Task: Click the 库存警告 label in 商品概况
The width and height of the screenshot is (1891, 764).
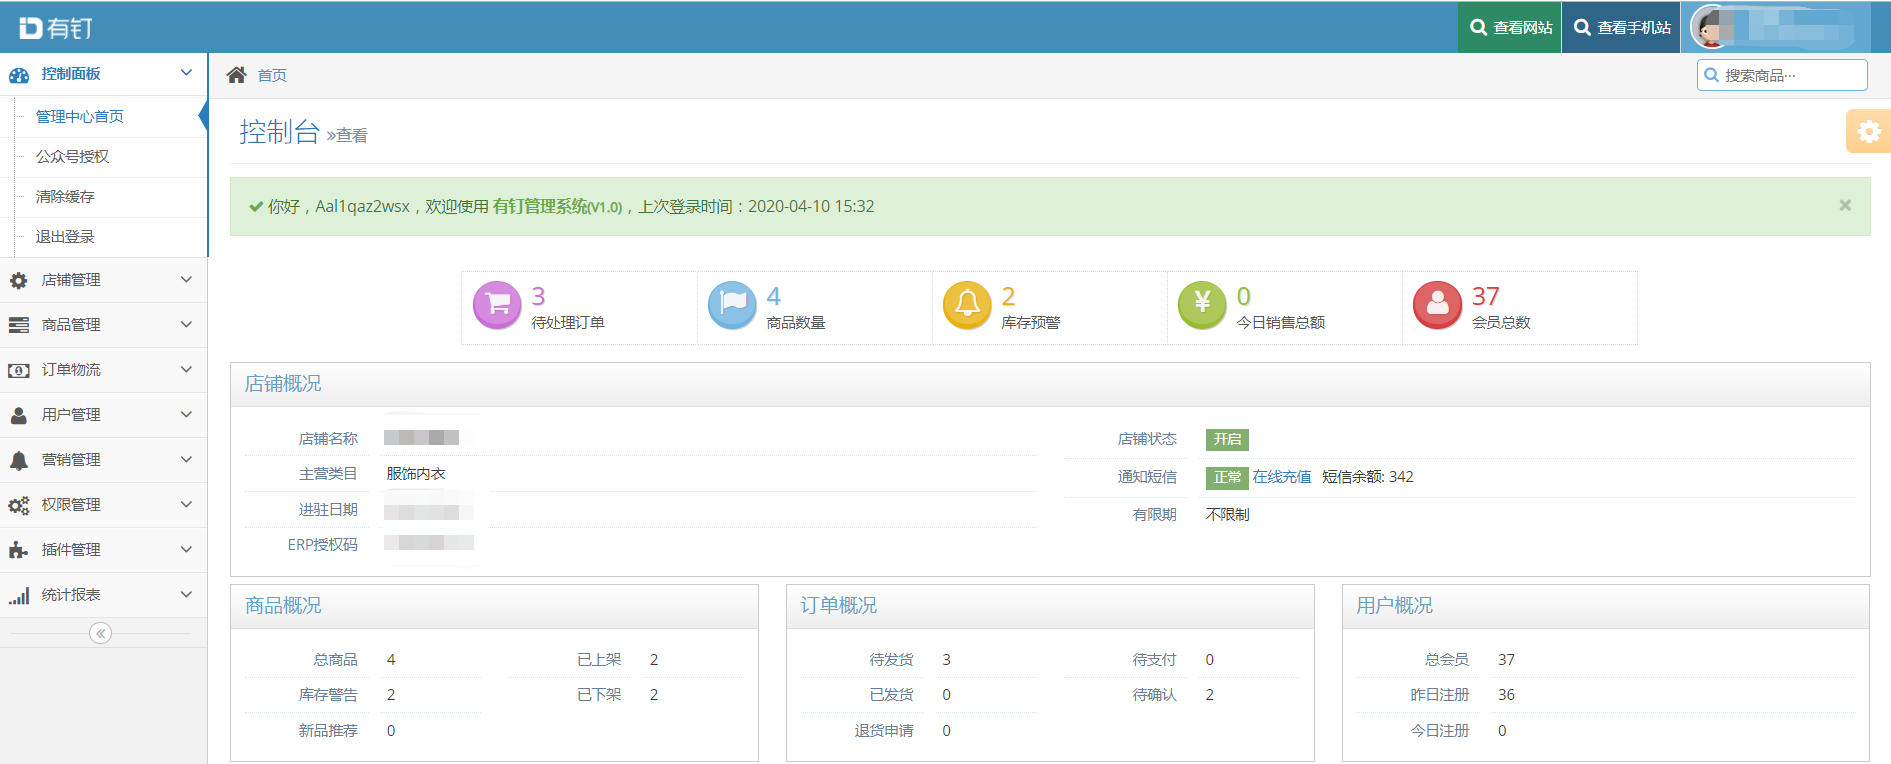Action: pos(328,695)
